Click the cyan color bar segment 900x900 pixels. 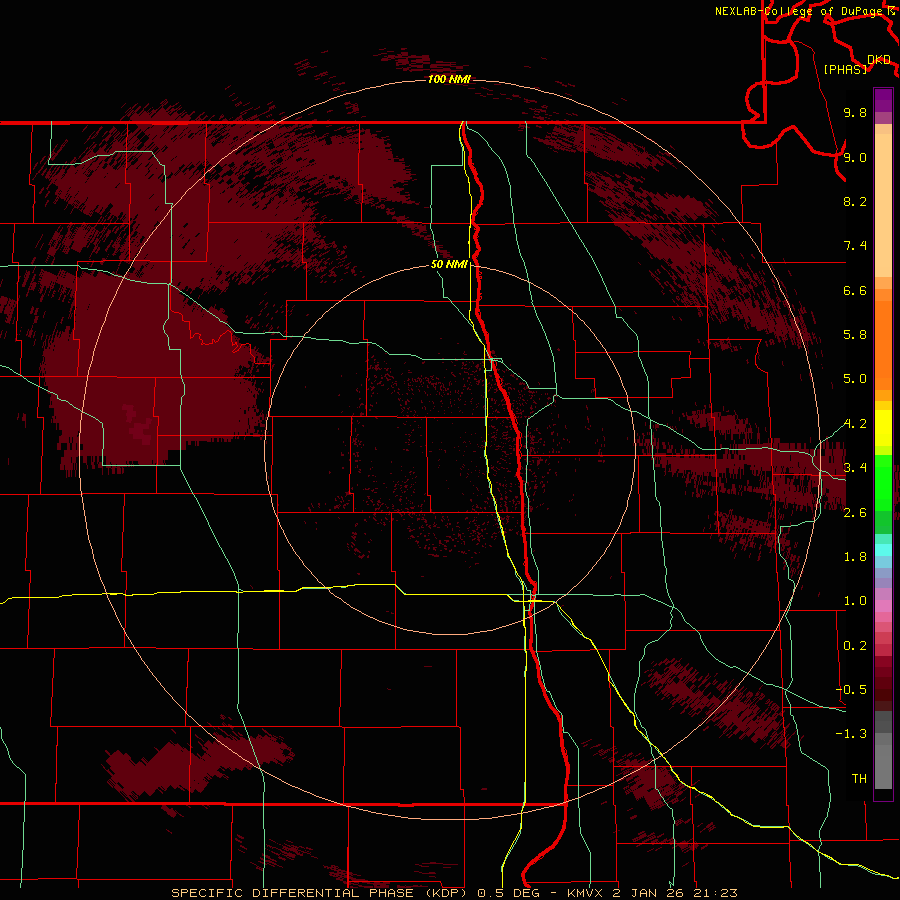click(883, 550)
